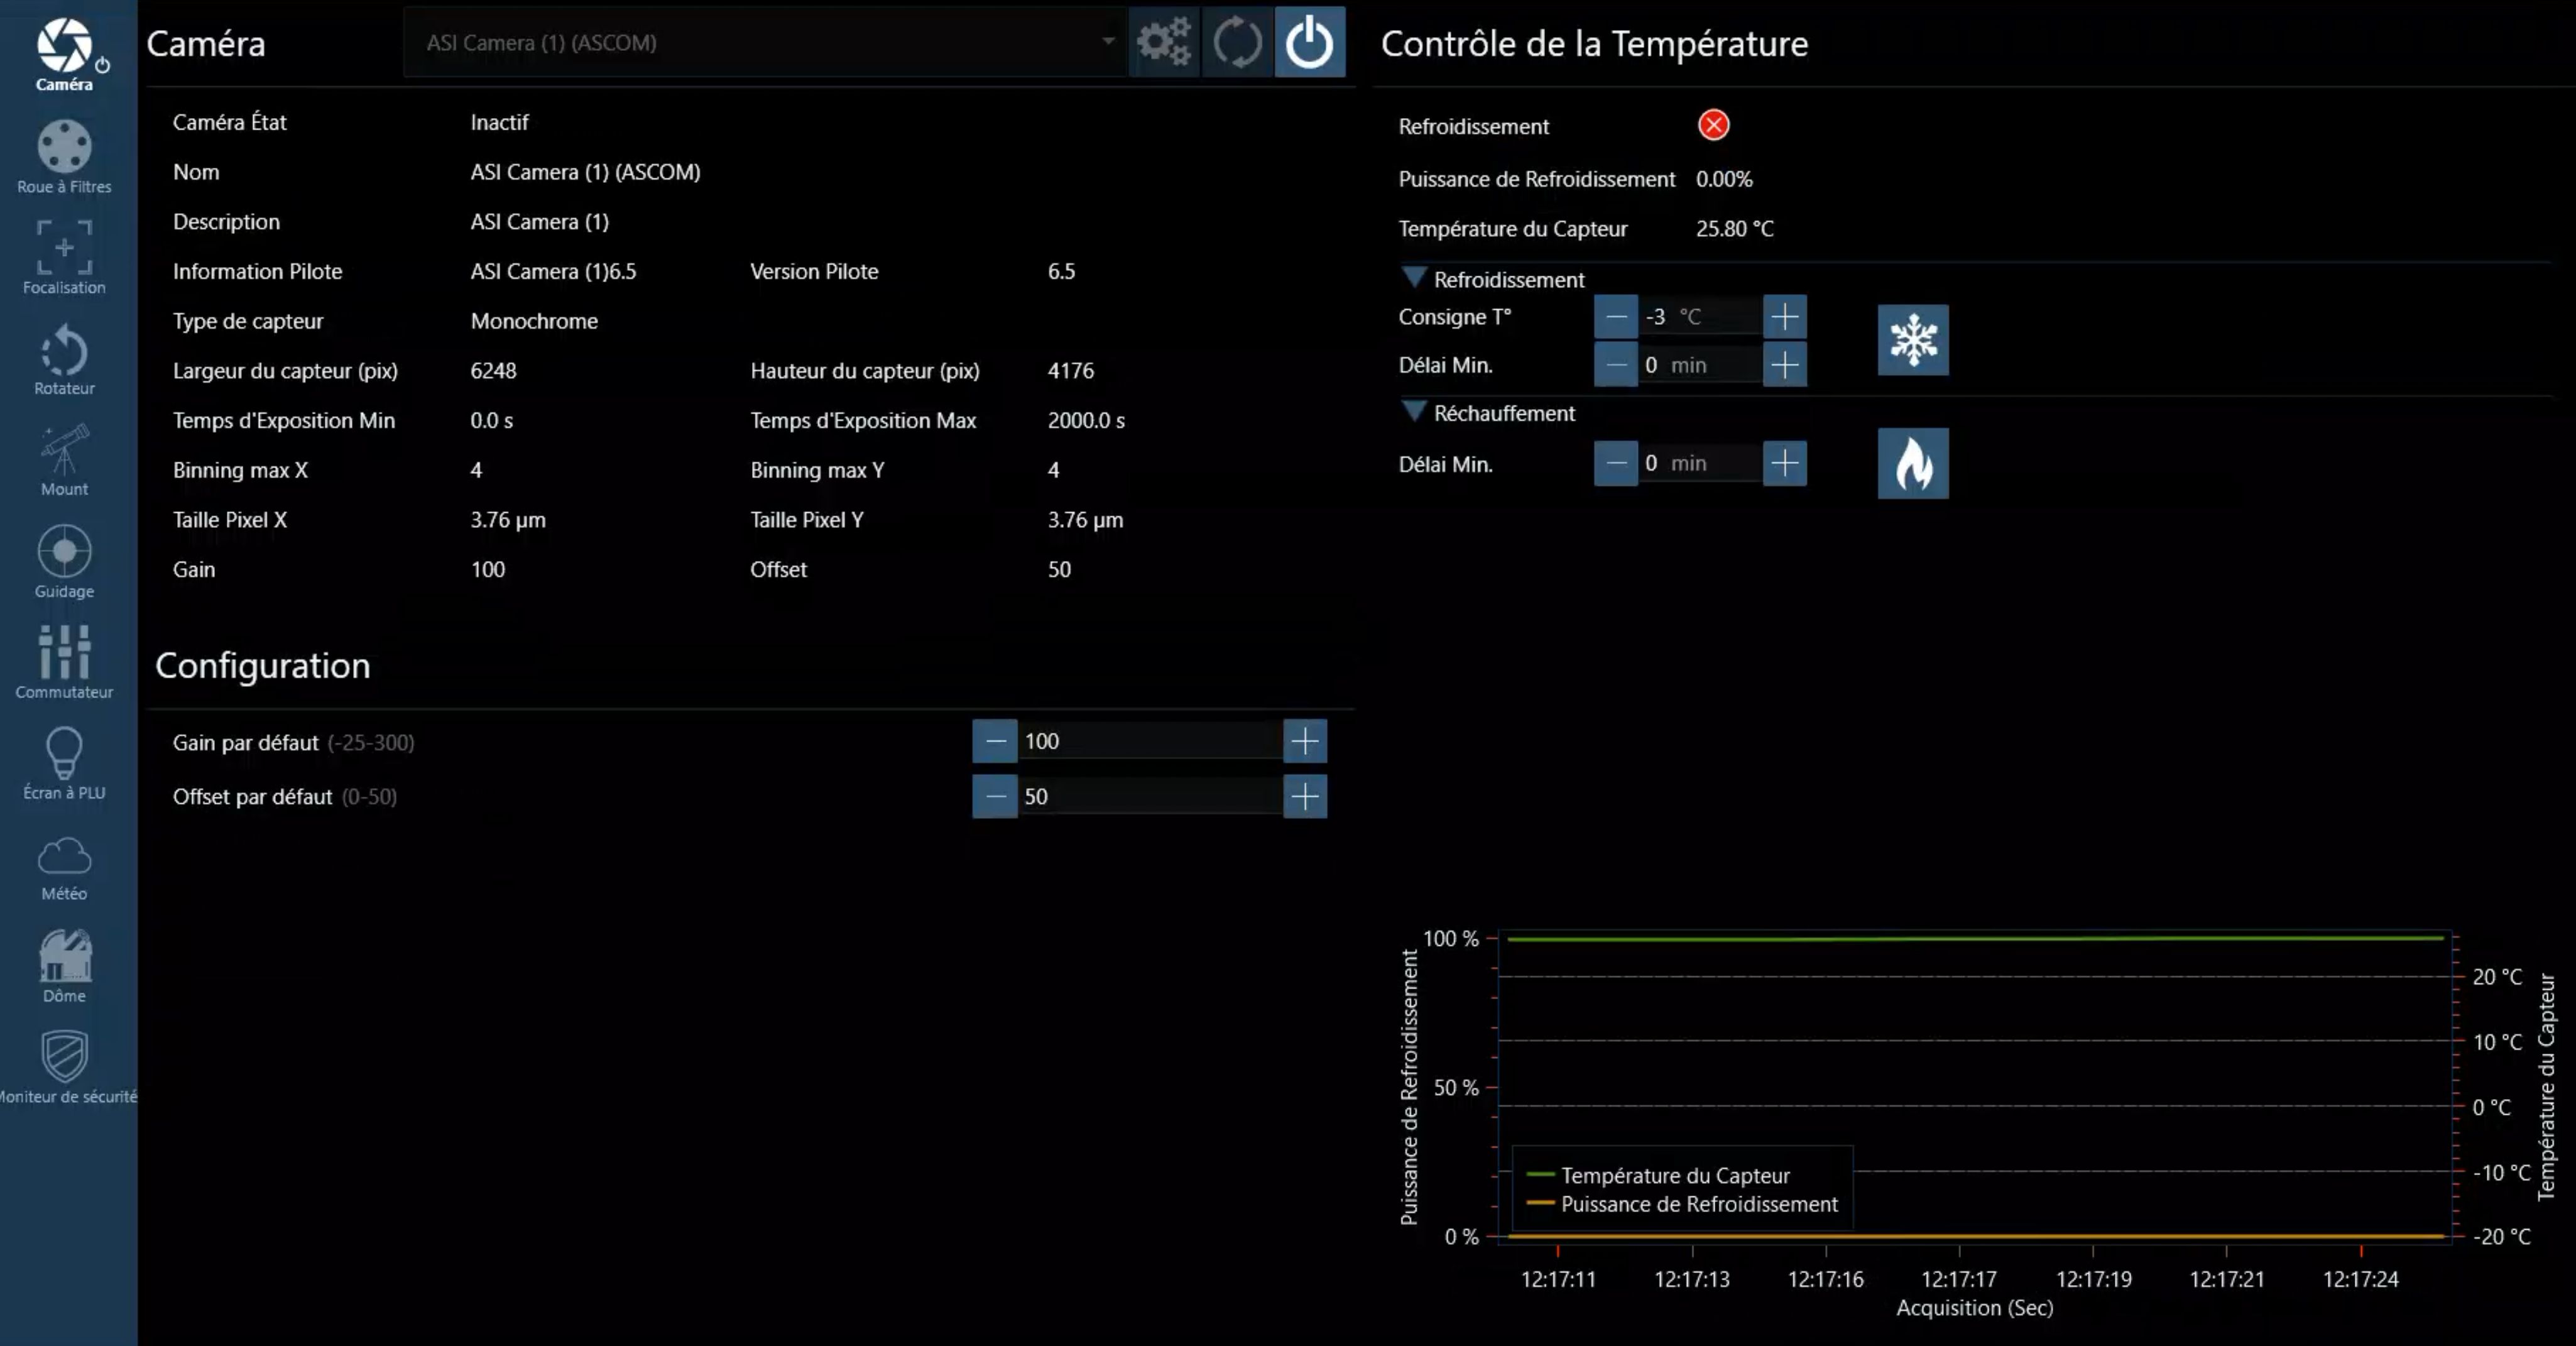2576x1346 pixels.
Task: Start warming with the flame button
Action: click(1912, 463)
